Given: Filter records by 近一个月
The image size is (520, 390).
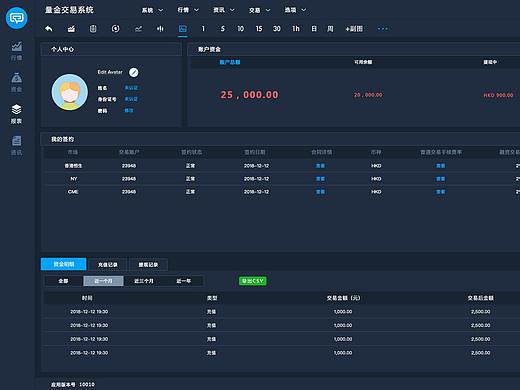Looking at the screenshot, I should pos(103,281).
